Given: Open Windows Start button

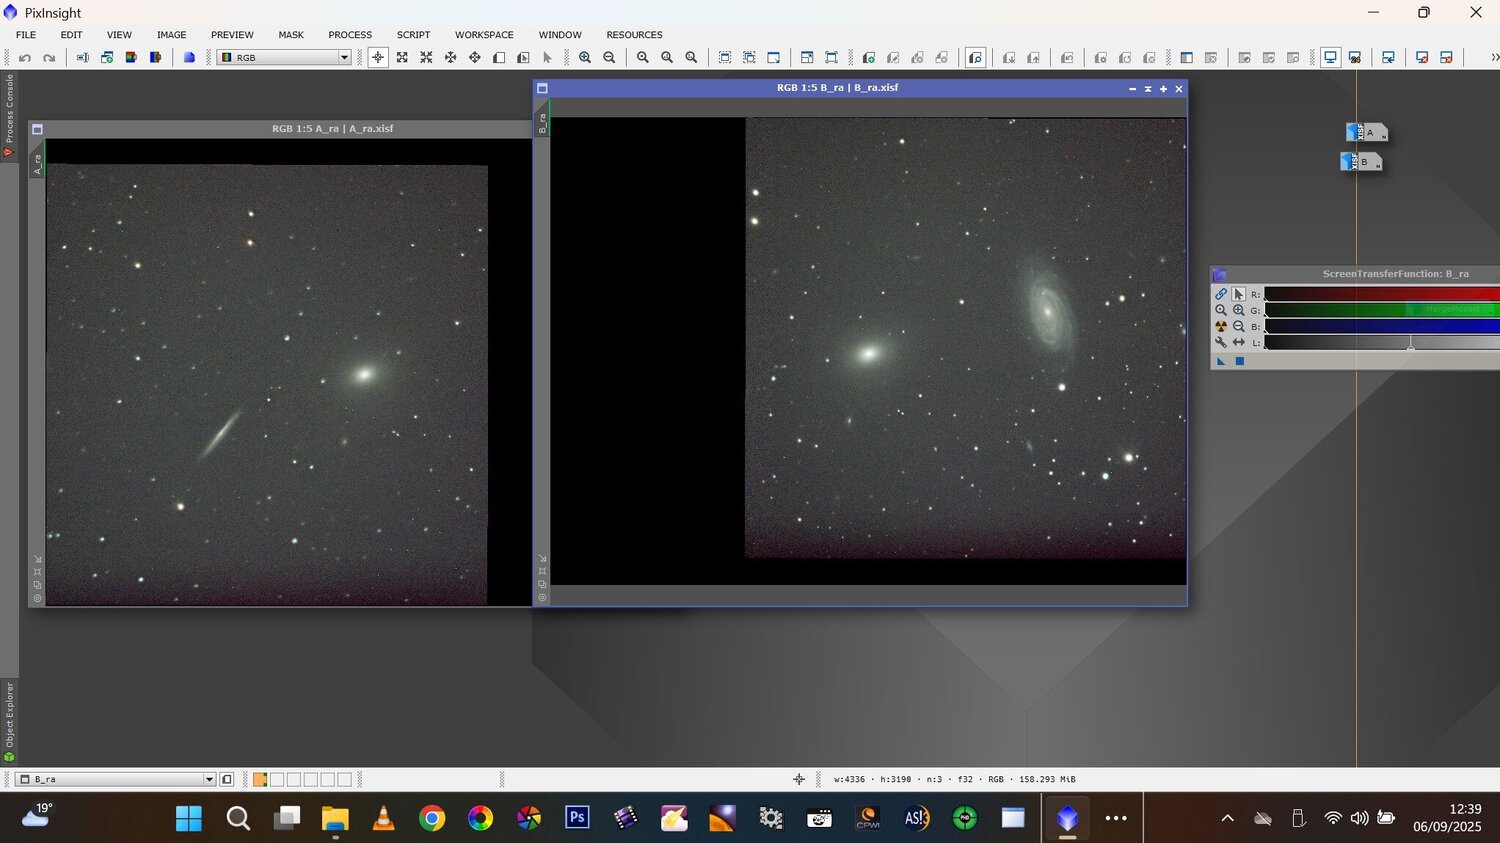Looking at the screenshot, I should click(x=188, y=818).
